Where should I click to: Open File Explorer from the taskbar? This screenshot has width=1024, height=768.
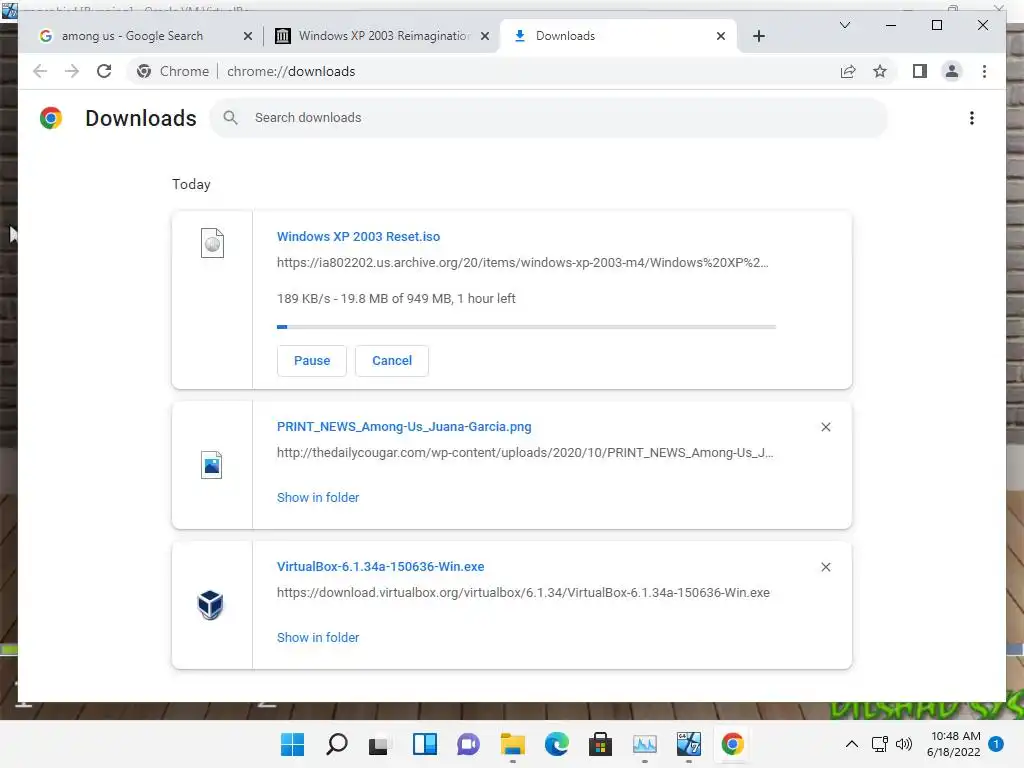click(513, 744)
